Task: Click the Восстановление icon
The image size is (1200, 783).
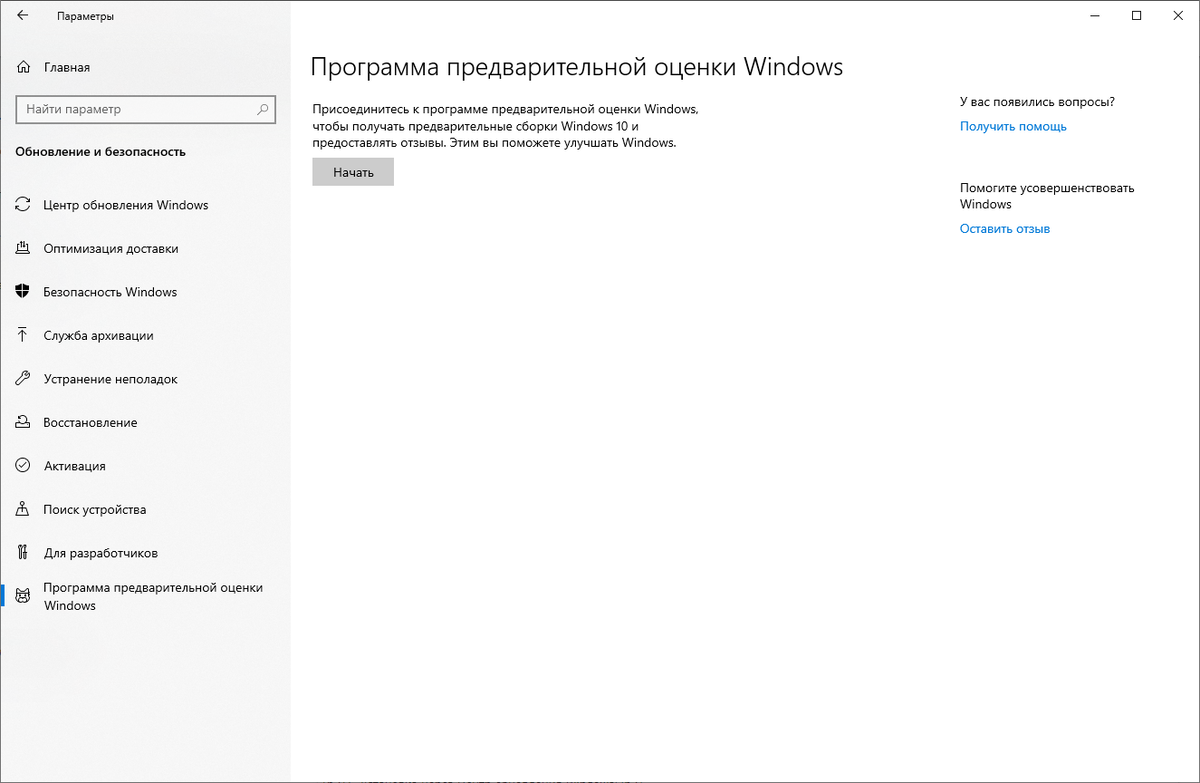Action: (23, 422)
